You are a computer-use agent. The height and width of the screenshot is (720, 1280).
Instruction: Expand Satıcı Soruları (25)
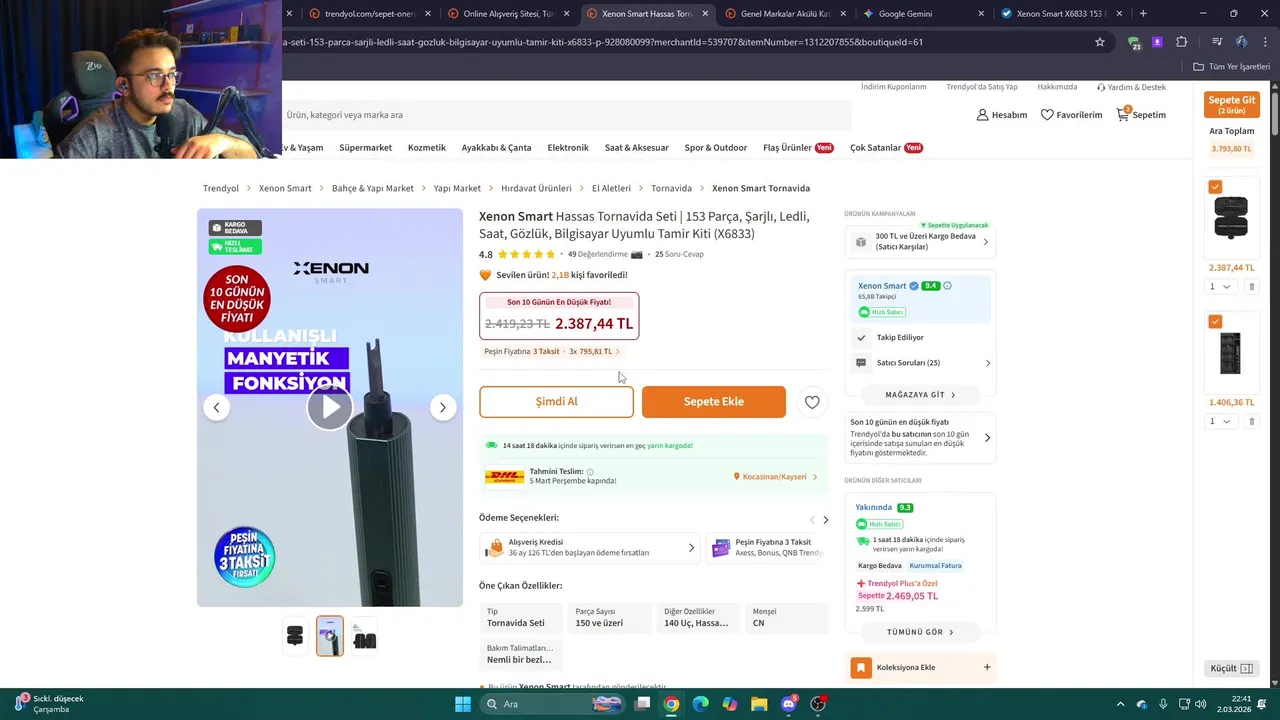pos(920,363)
